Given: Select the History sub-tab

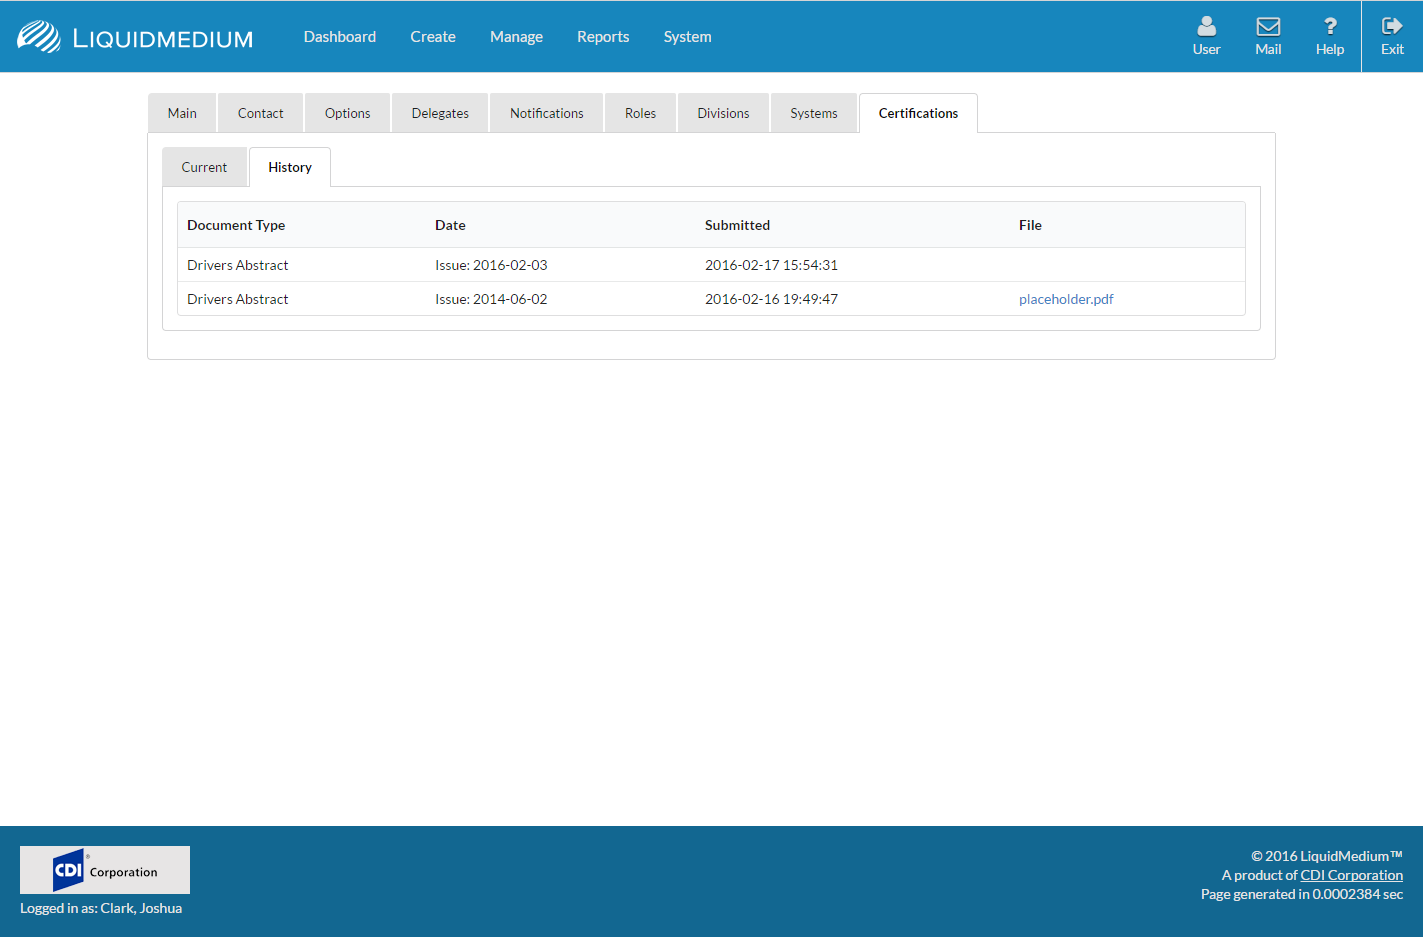Looking at the screenshot, I should click(290, 168).
